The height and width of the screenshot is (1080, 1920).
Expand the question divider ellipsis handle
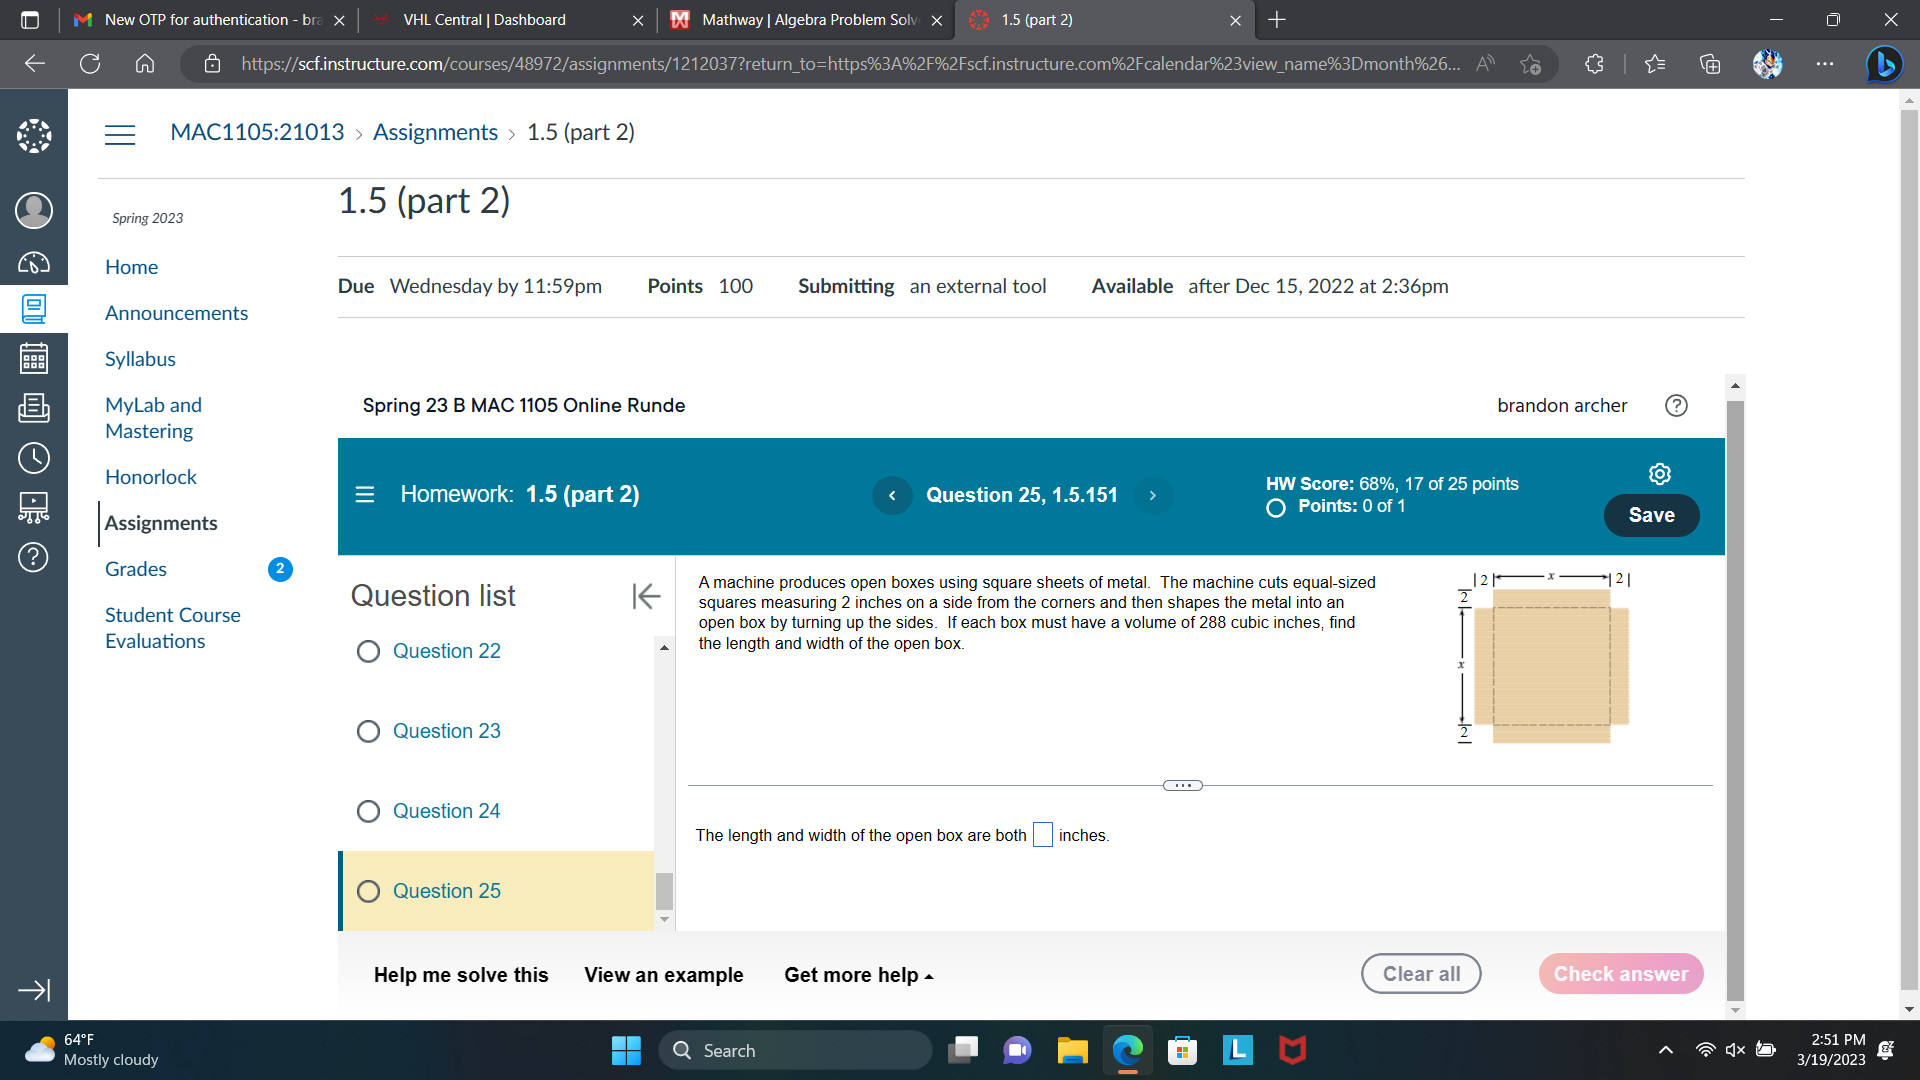pyautogui.click(x=1182, y=785)
